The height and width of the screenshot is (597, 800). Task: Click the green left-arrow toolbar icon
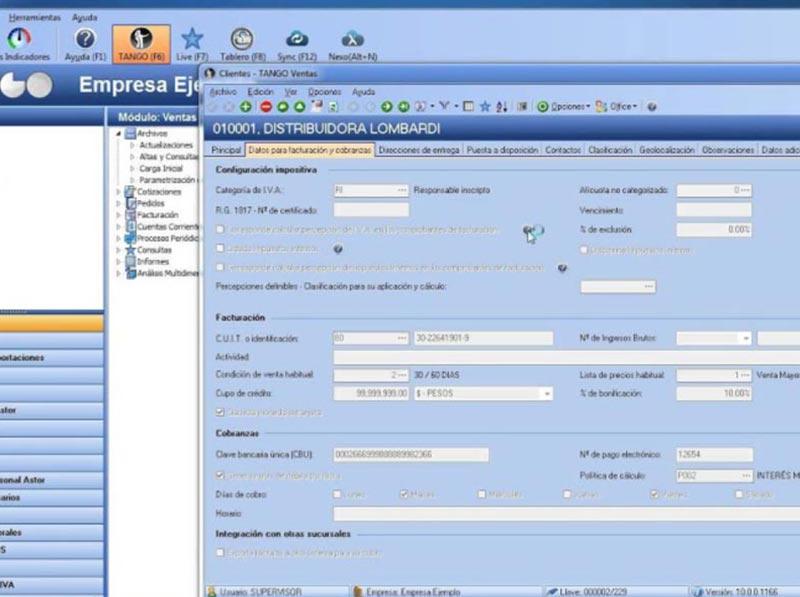pyautogui.click(x=283, y=107)
